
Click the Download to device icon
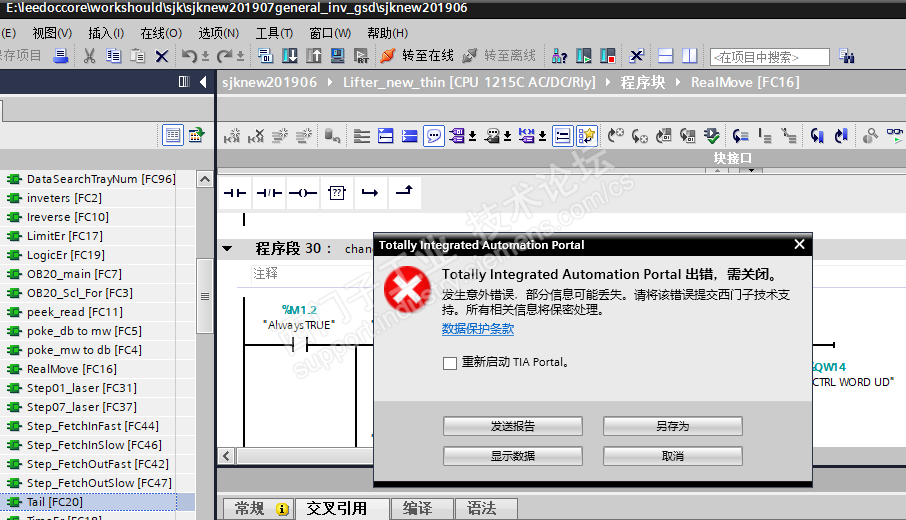[x=289, y=56]
